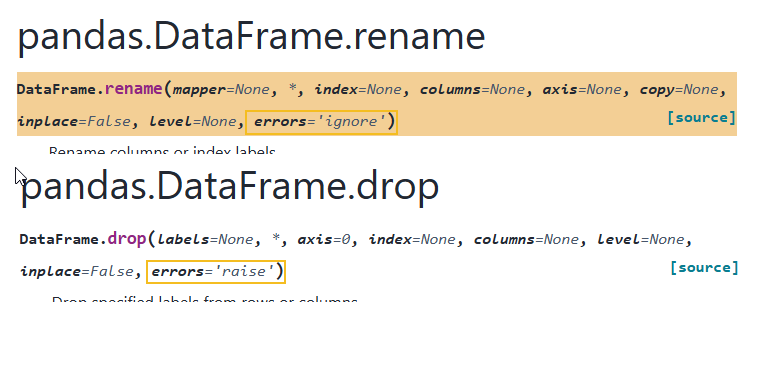Select the highlighted errors='raise' parameter

click(x=216, y=272)
